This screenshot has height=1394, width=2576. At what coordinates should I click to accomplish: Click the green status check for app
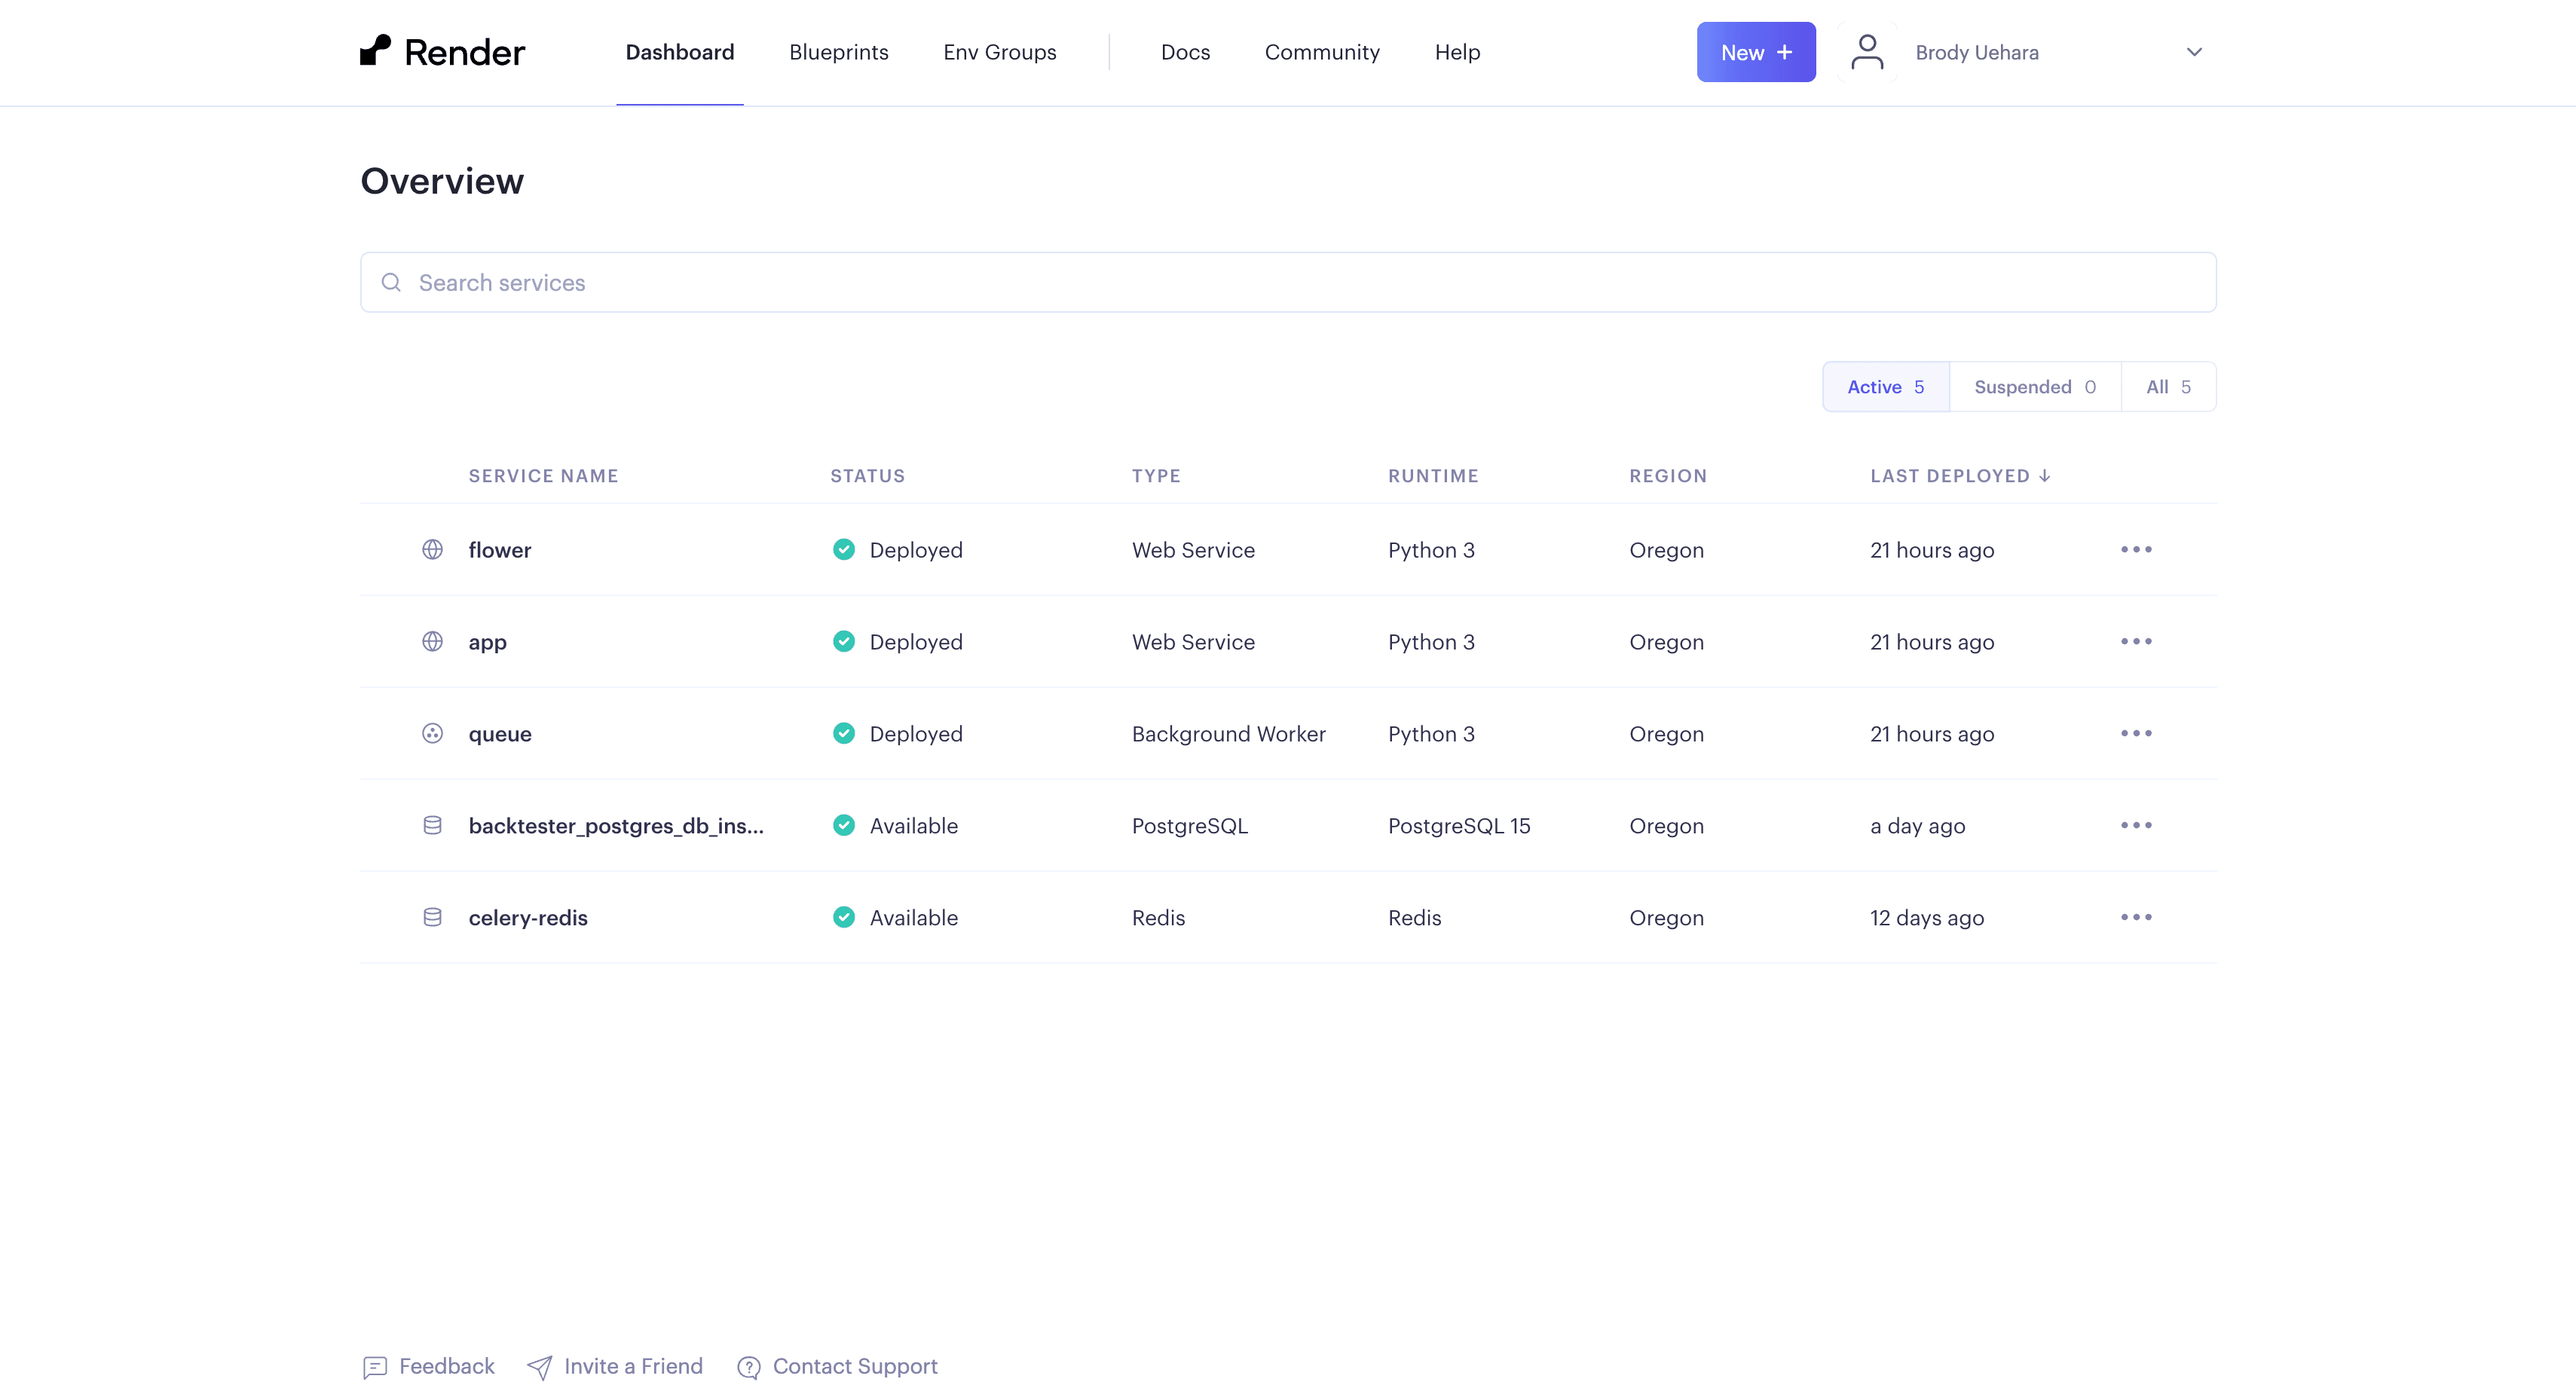pos(844,642)
